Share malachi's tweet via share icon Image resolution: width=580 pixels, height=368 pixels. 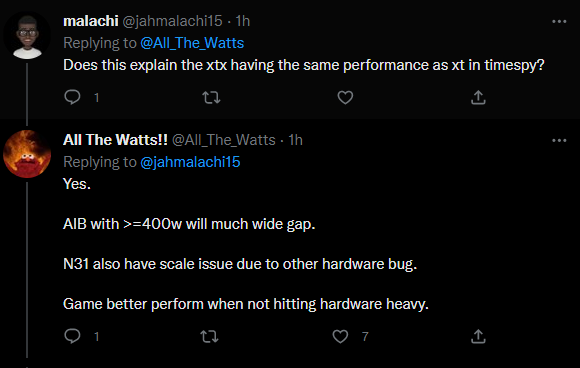pyautogui.click(x=478, y=97)
